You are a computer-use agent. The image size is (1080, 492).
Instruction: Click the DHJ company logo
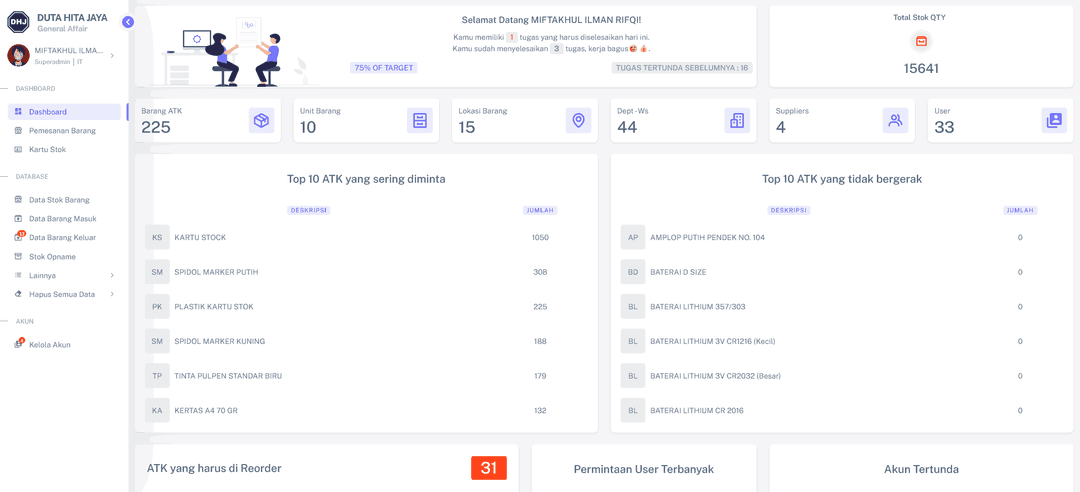click(x=18, y=23)
